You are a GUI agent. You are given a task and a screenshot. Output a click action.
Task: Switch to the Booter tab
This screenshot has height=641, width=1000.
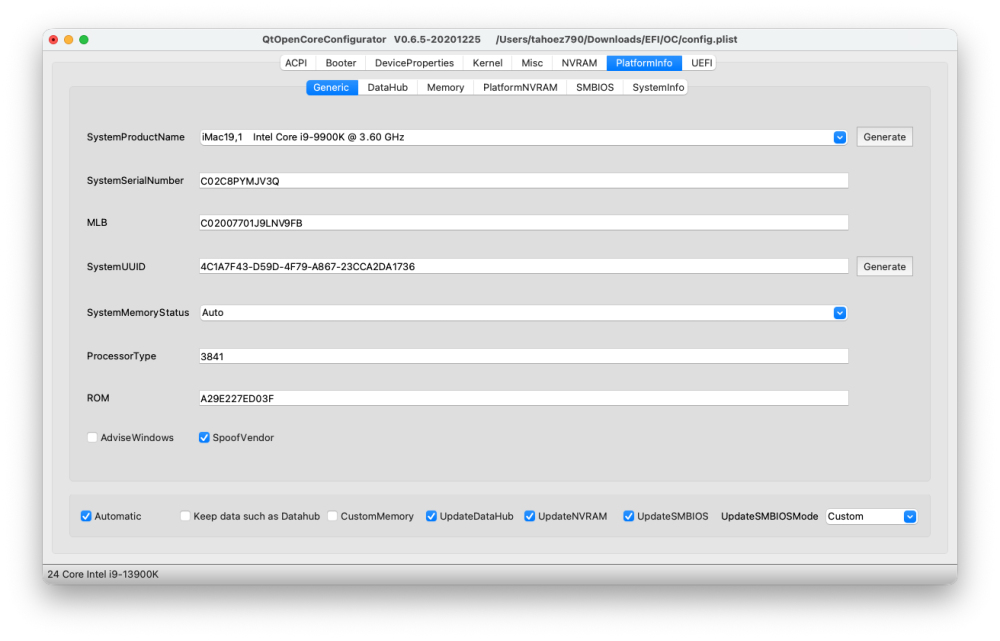tap(341, 63)
